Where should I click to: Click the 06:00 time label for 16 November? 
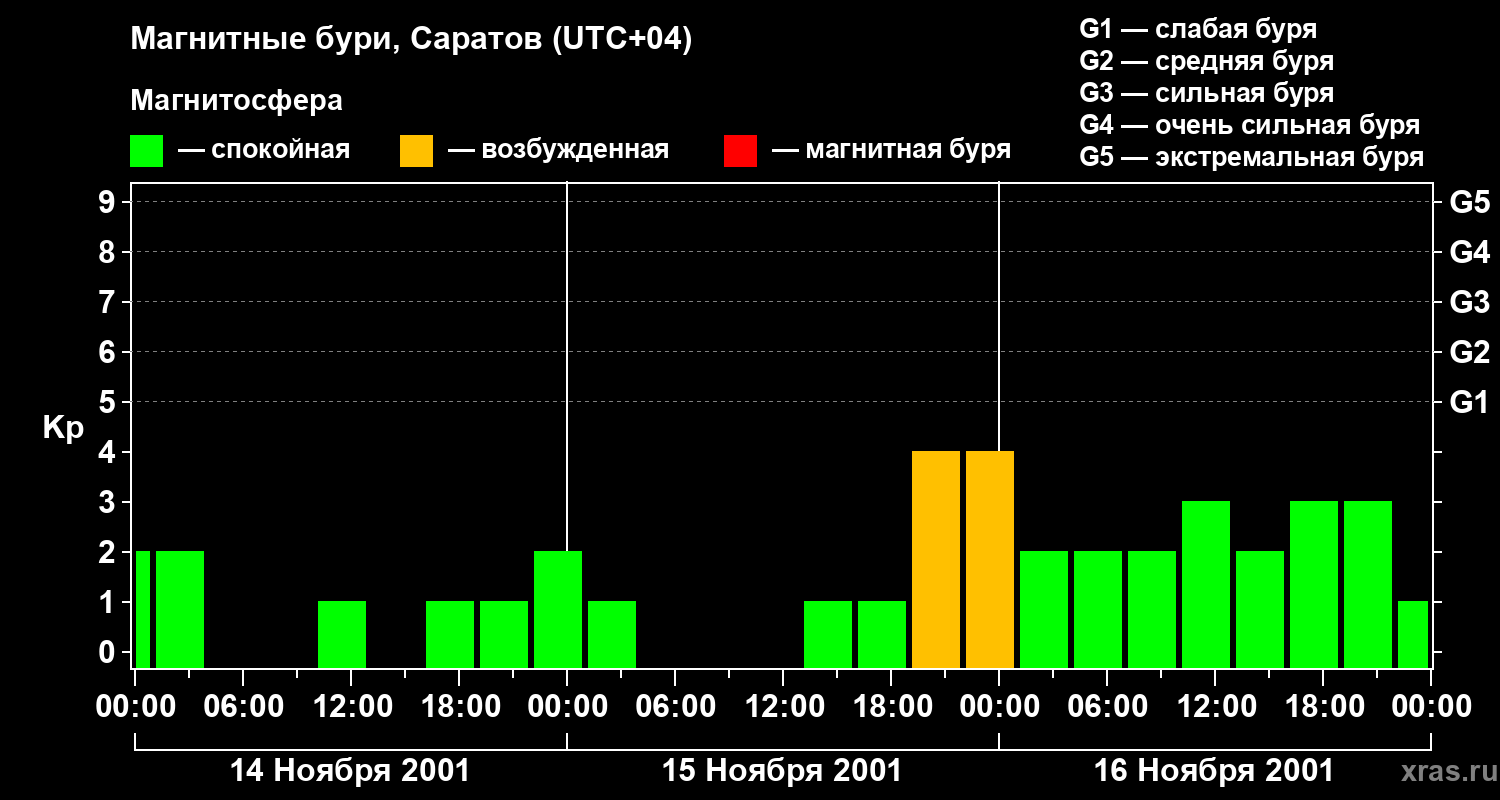click(1107, 706)
